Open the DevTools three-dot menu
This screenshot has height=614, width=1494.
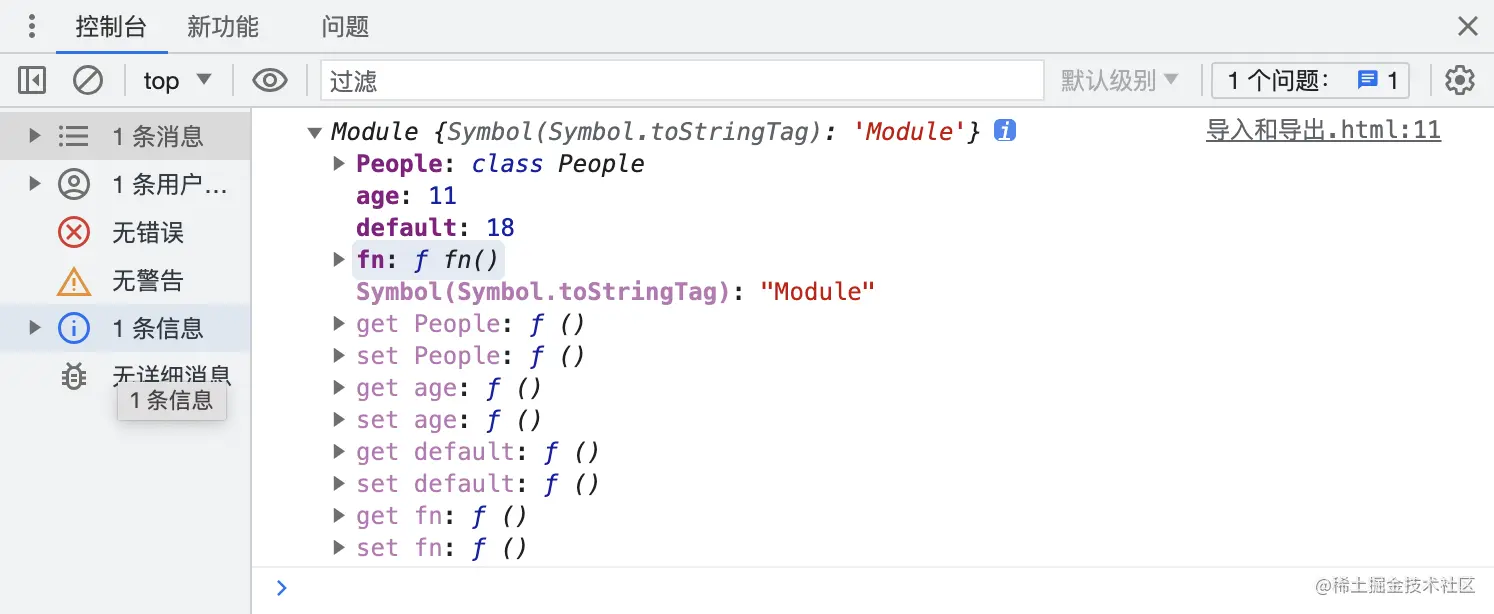32,26
